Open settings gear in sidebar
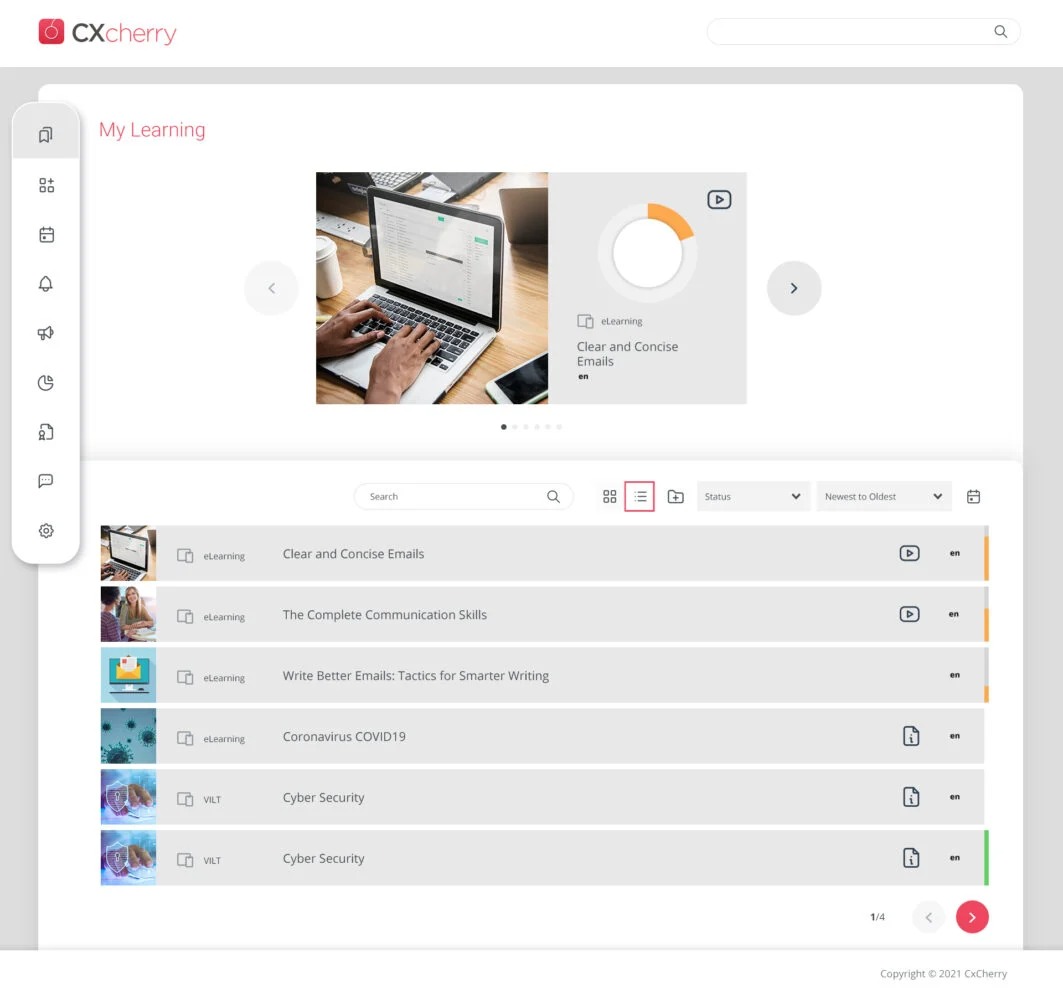 click(45, 531)
